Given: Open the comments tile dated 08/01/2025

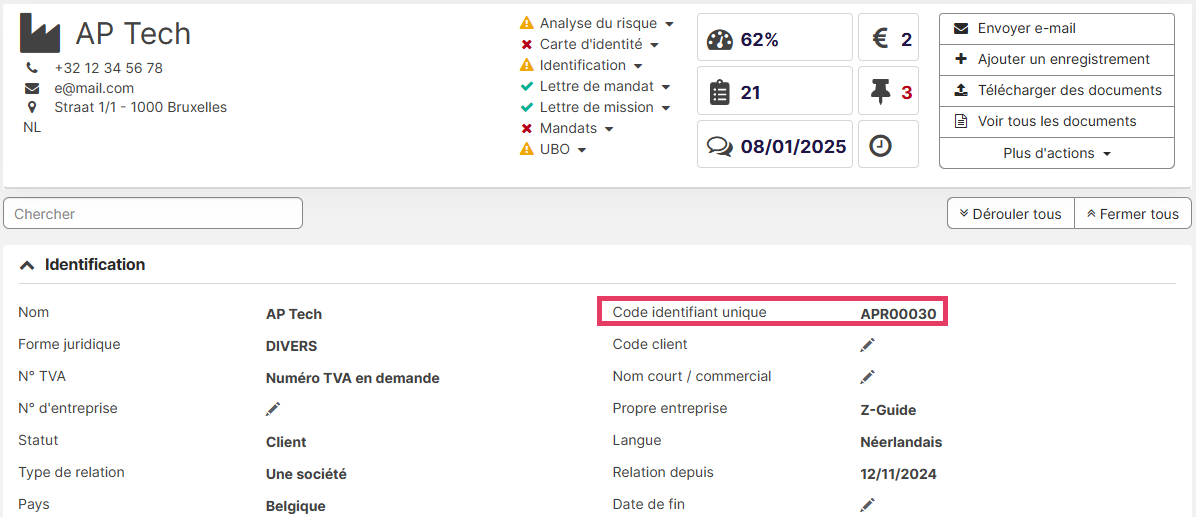Looking at the screenshot, I should (x=774, y=146).
